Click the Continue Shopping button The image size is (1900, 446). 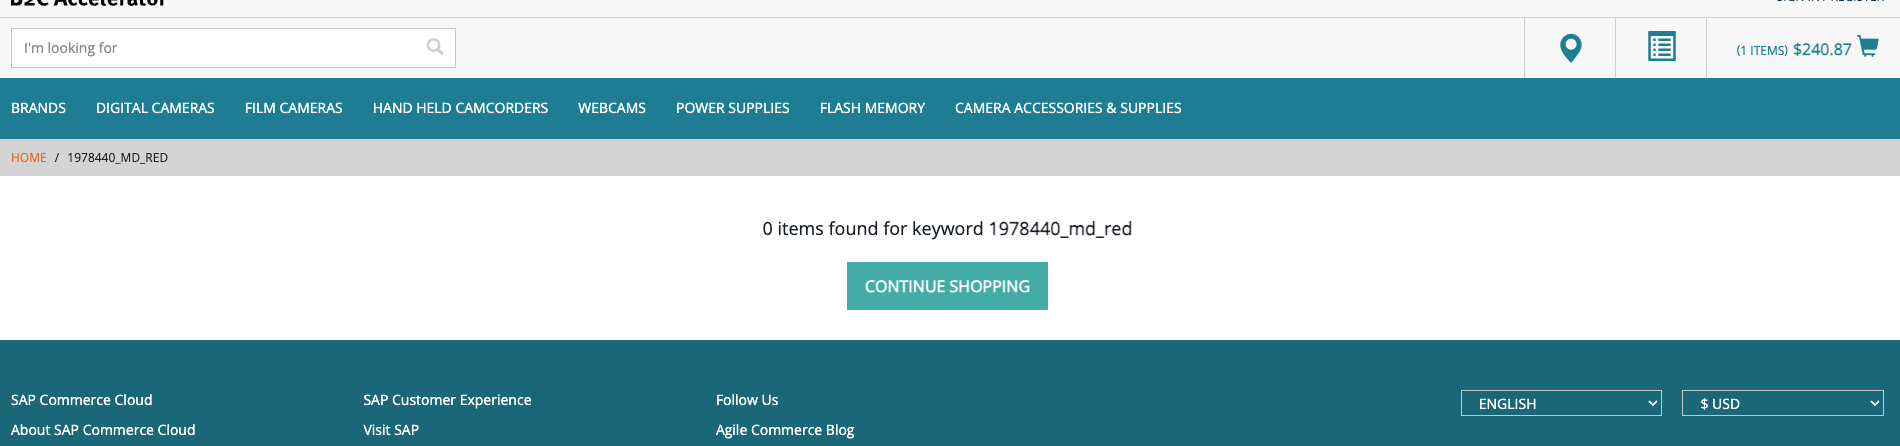[947, 286]
